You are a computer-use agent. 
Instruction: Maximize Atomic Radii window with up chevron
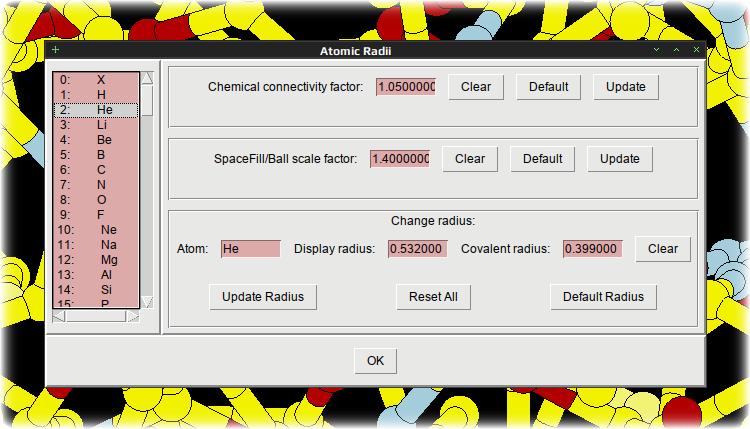click(676, 50)
